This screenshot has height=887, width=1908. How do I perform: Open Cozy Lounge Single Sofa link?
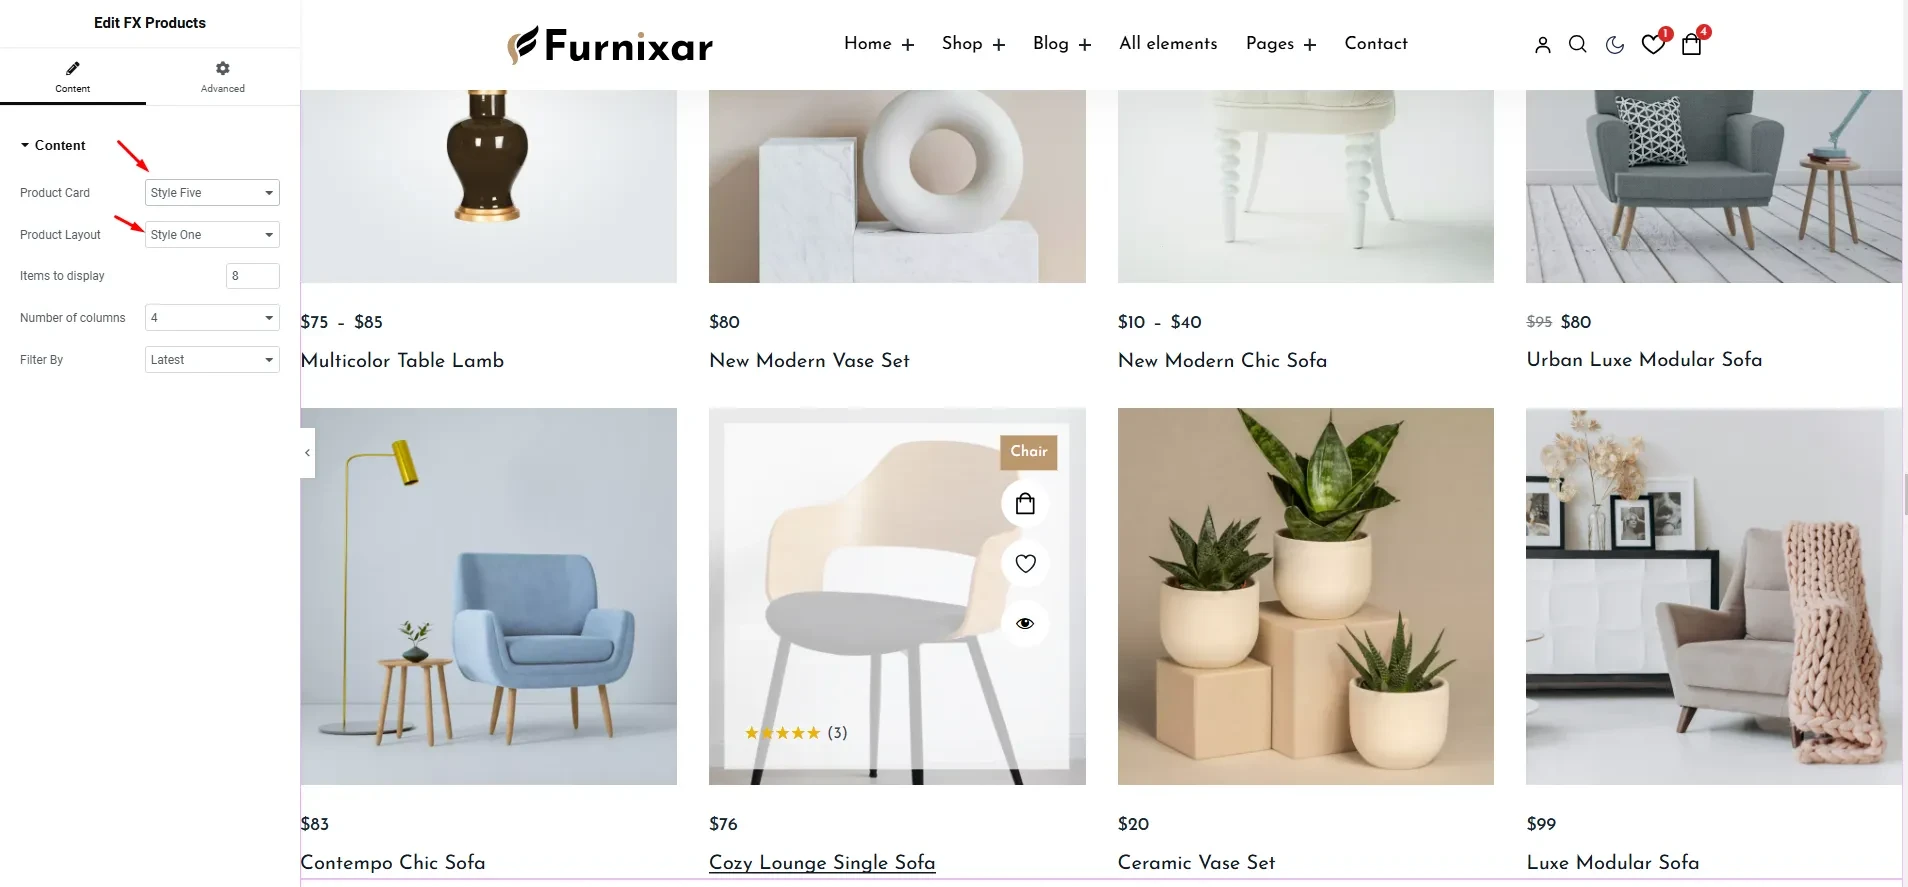coord(822,862)
